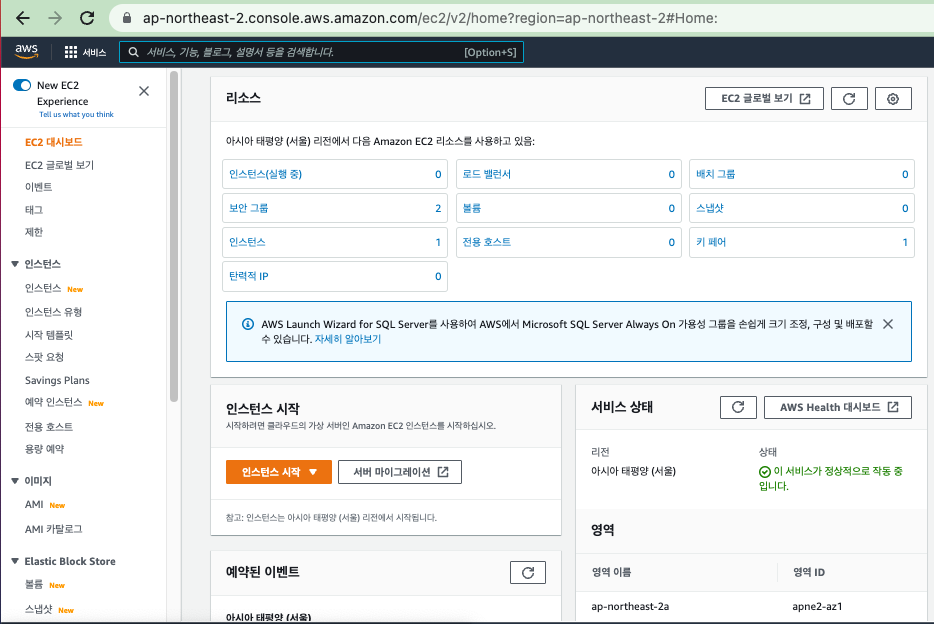Select EC2 글로벌 보기 in the sidebar
The height and width of the screenshot is (624, 934).
(60, 165)
